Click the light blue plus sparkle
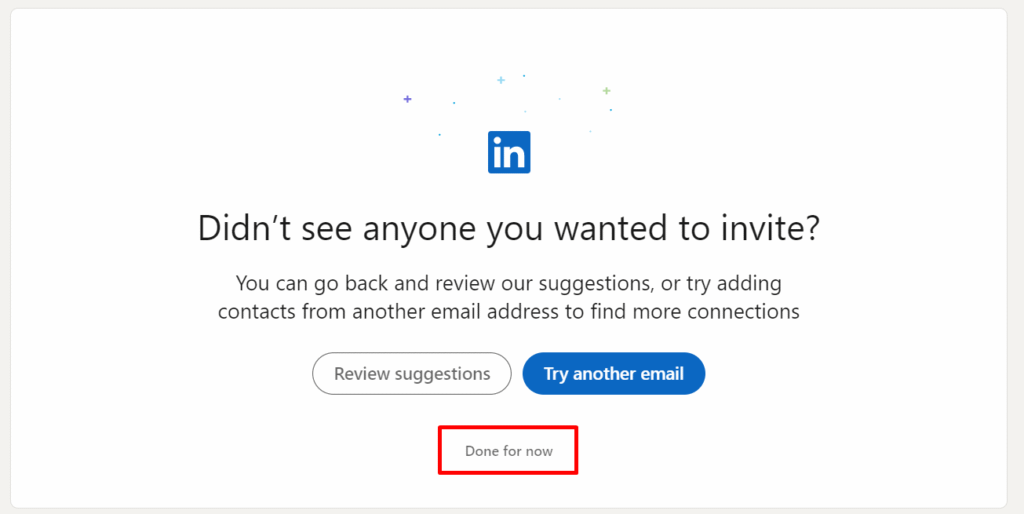This screenshot has height=514, width=1024. point(501,80)
